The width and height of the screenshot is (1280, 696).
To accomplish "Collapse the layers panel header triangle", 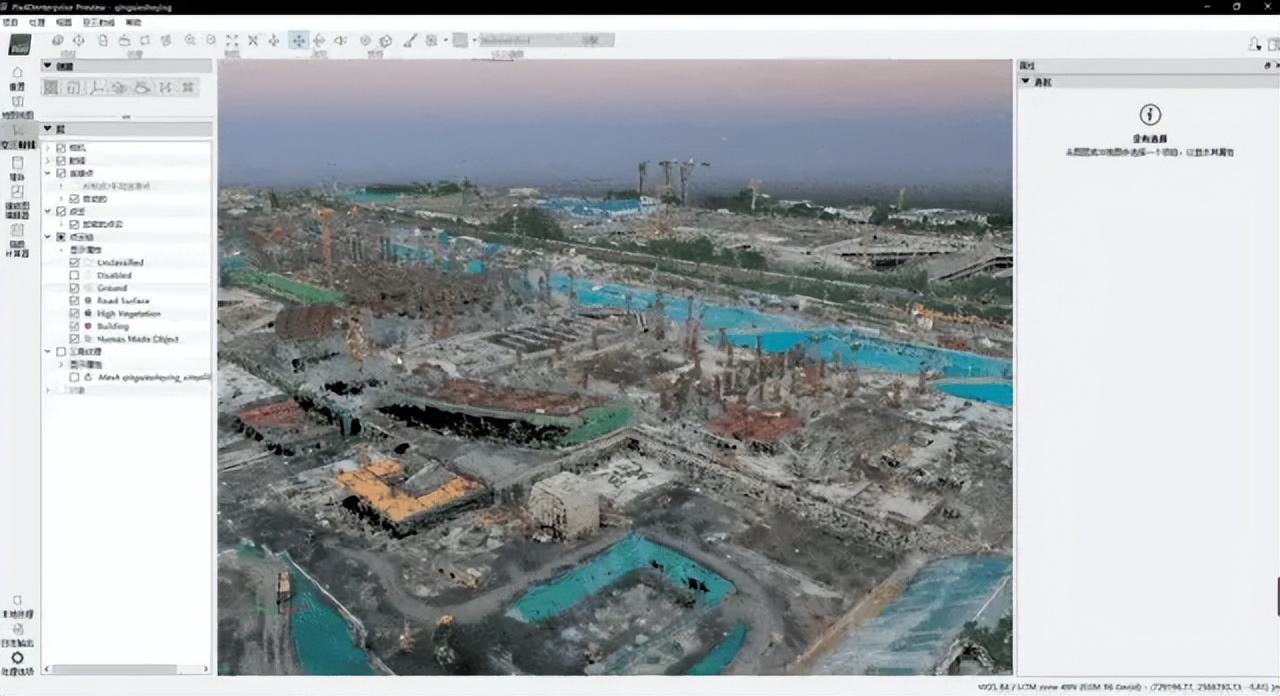I will pos(48,129).
